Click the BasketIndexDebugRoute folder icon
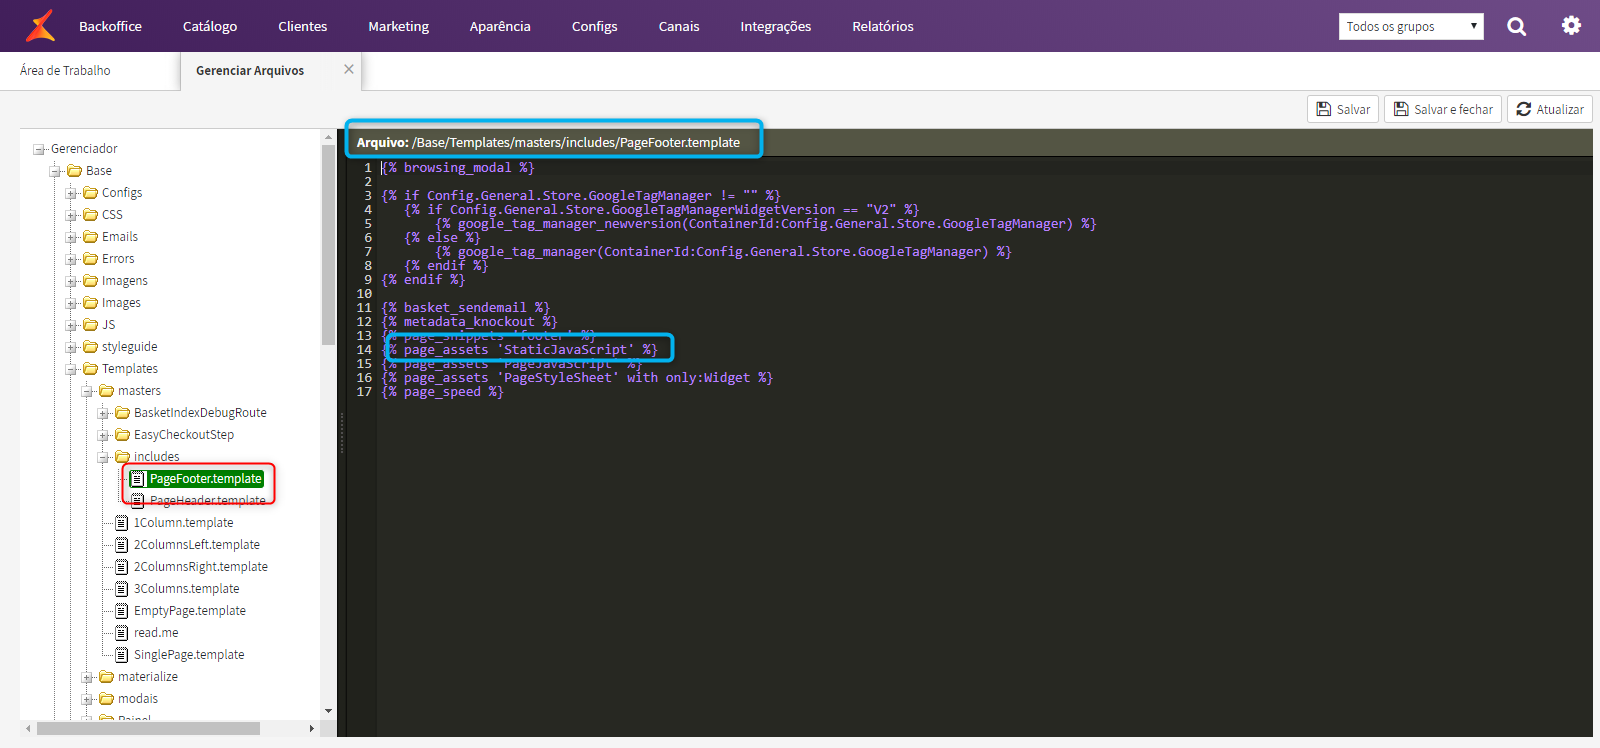Screen dimensions: 1600x748 click(122, 413)
